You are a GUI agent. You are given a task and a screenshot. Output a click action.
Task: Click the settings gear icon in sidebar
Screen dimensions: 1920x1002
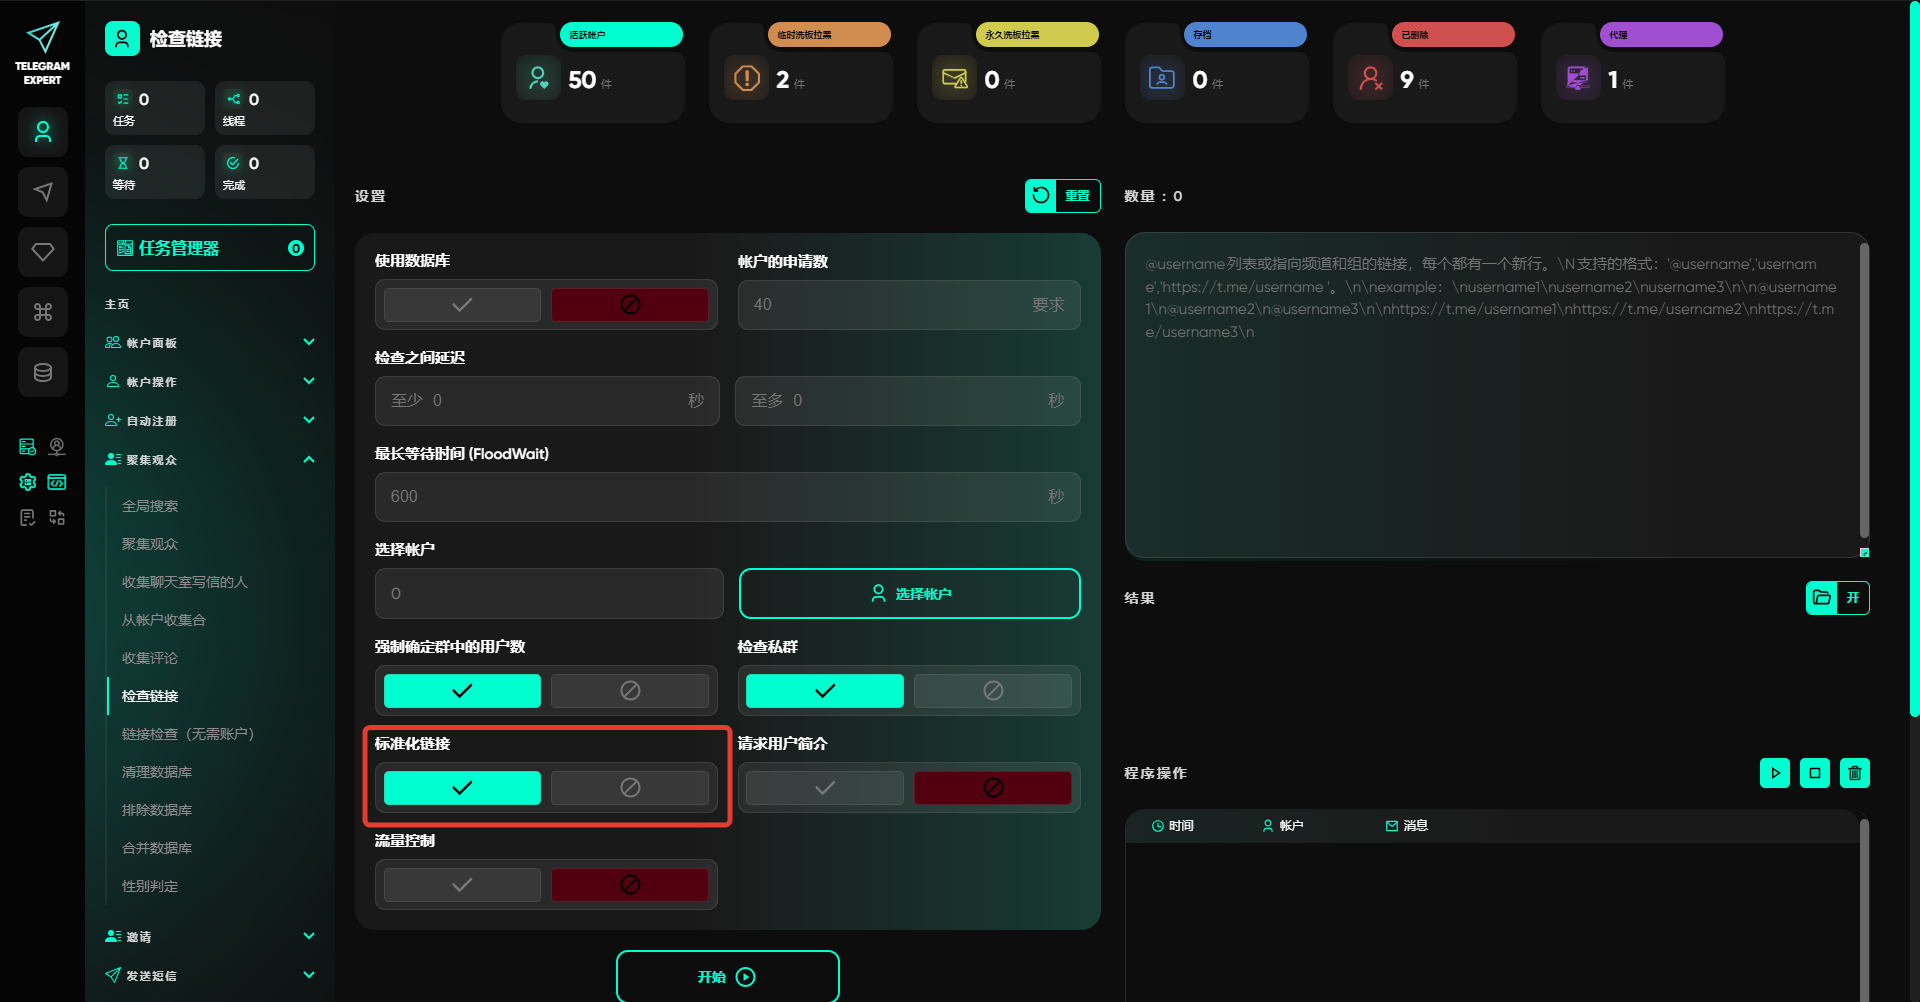point(28,482)
